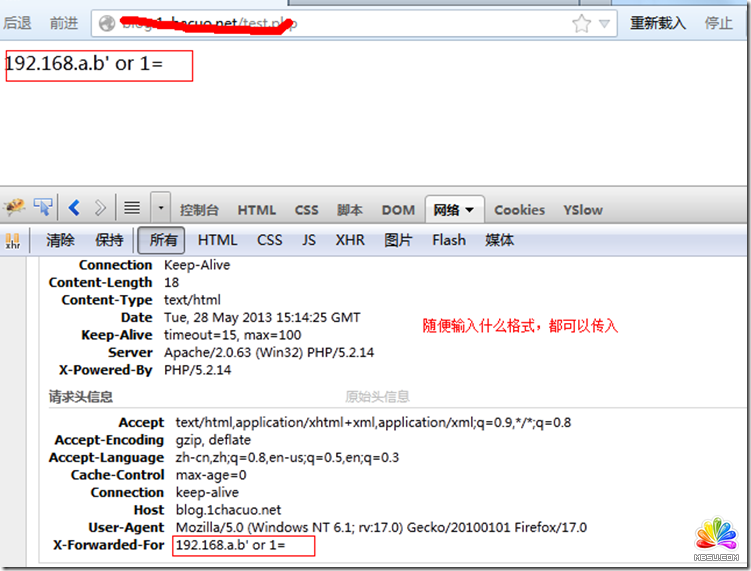Open the 网络 tab dropdown menu
The image size is (751, 571).
pyautogui.click(x=469, y=210)
